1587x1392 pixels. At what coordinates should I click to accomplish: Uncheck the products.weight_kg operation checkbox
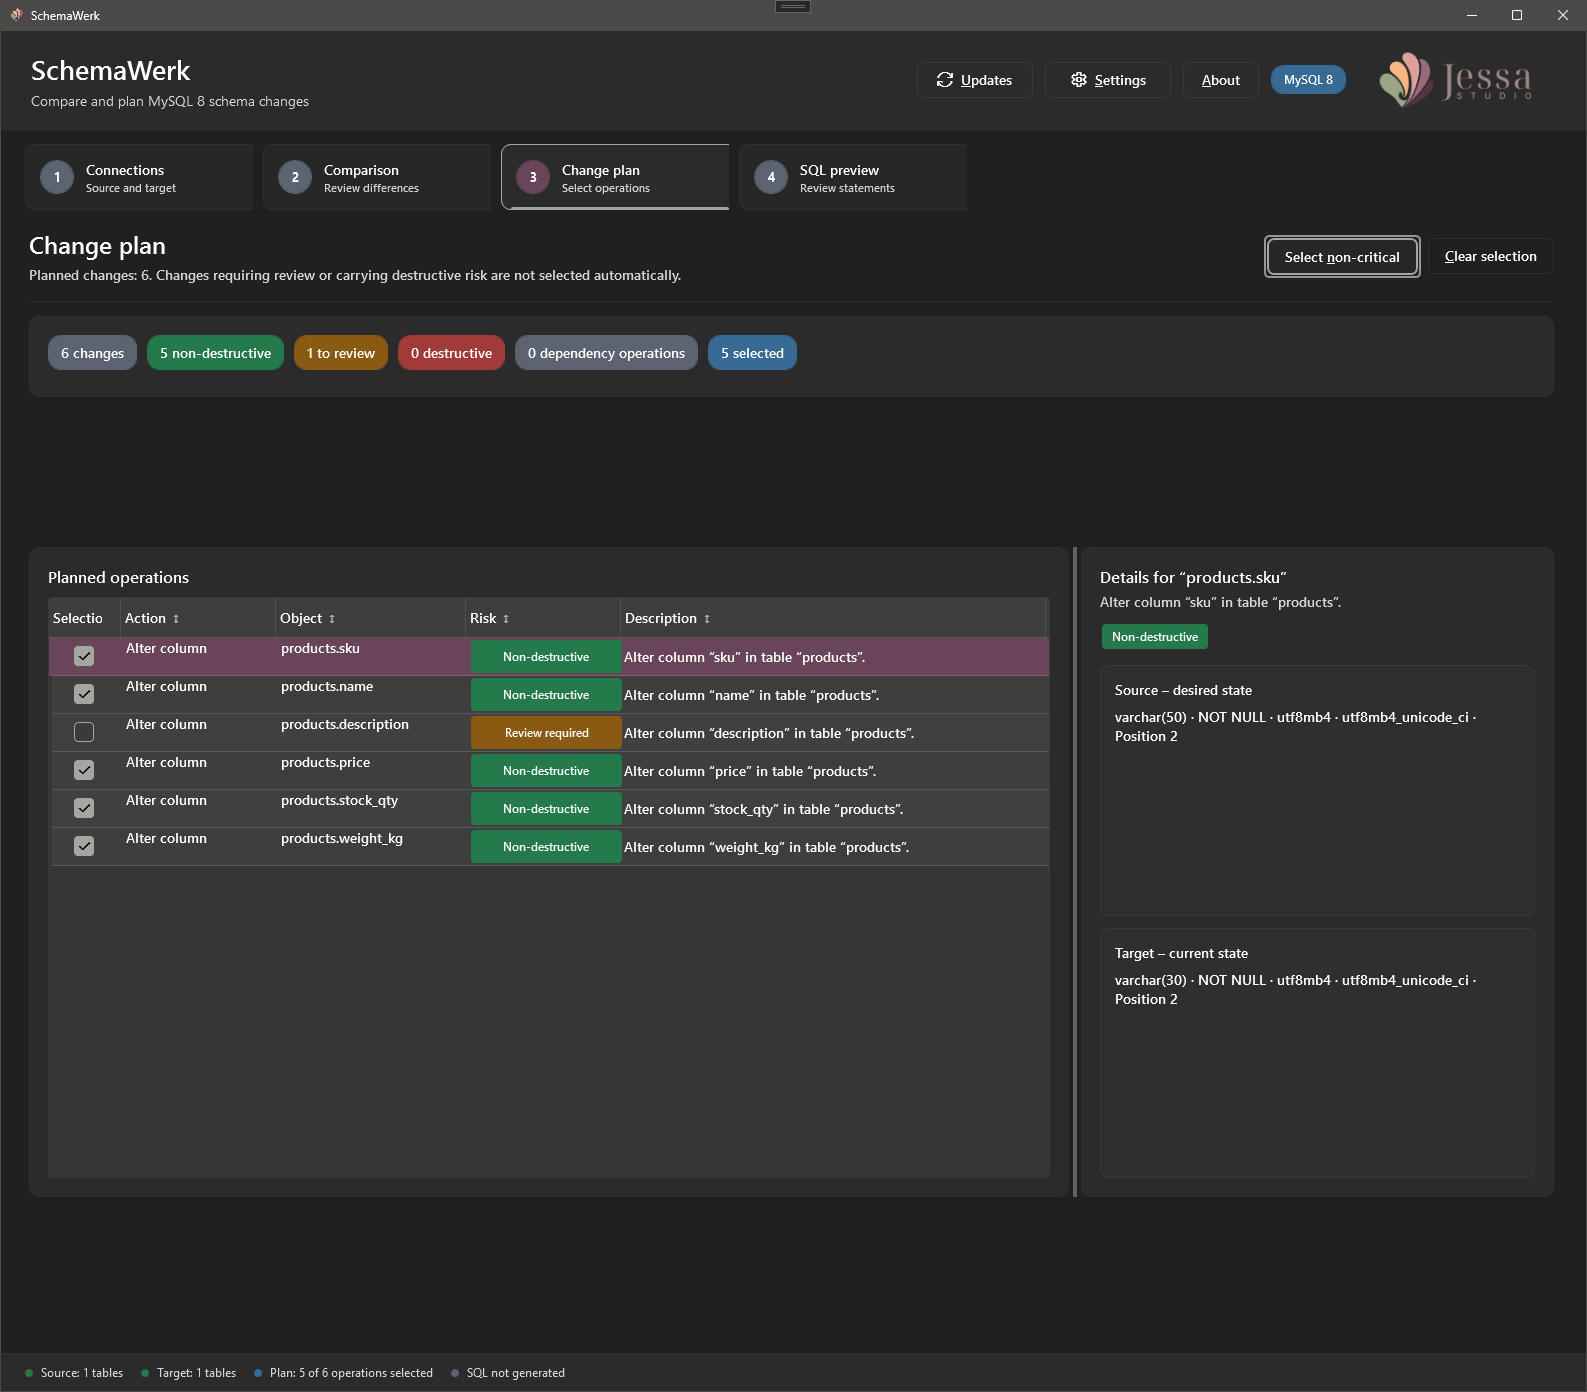[x=84, y=846]
